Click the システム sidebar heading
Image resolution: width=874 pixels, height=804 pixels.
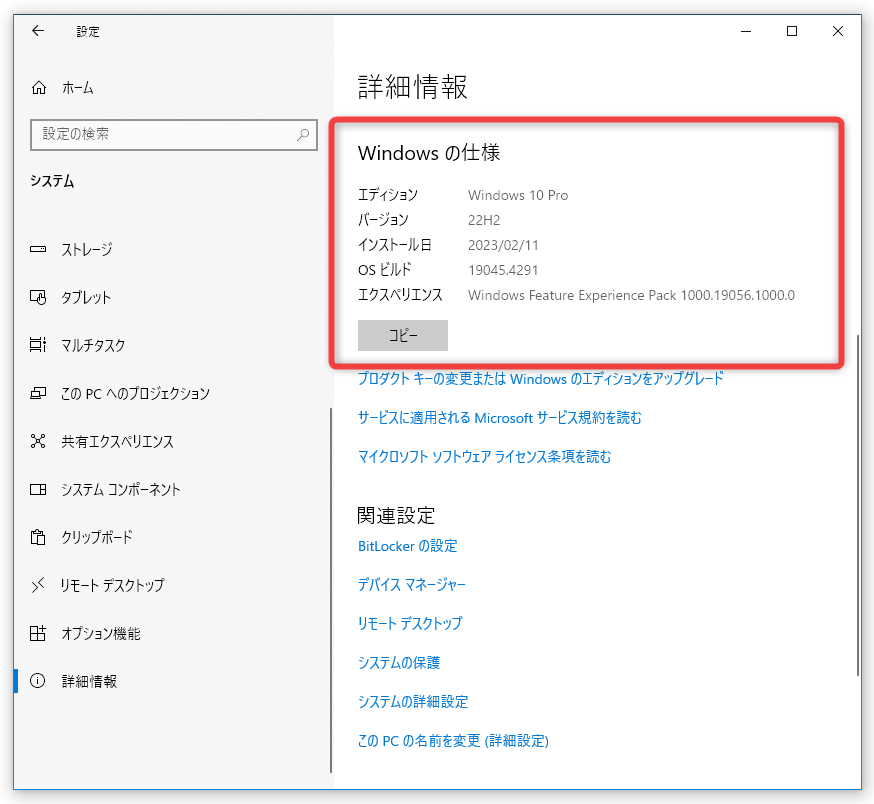pos(52,181)
